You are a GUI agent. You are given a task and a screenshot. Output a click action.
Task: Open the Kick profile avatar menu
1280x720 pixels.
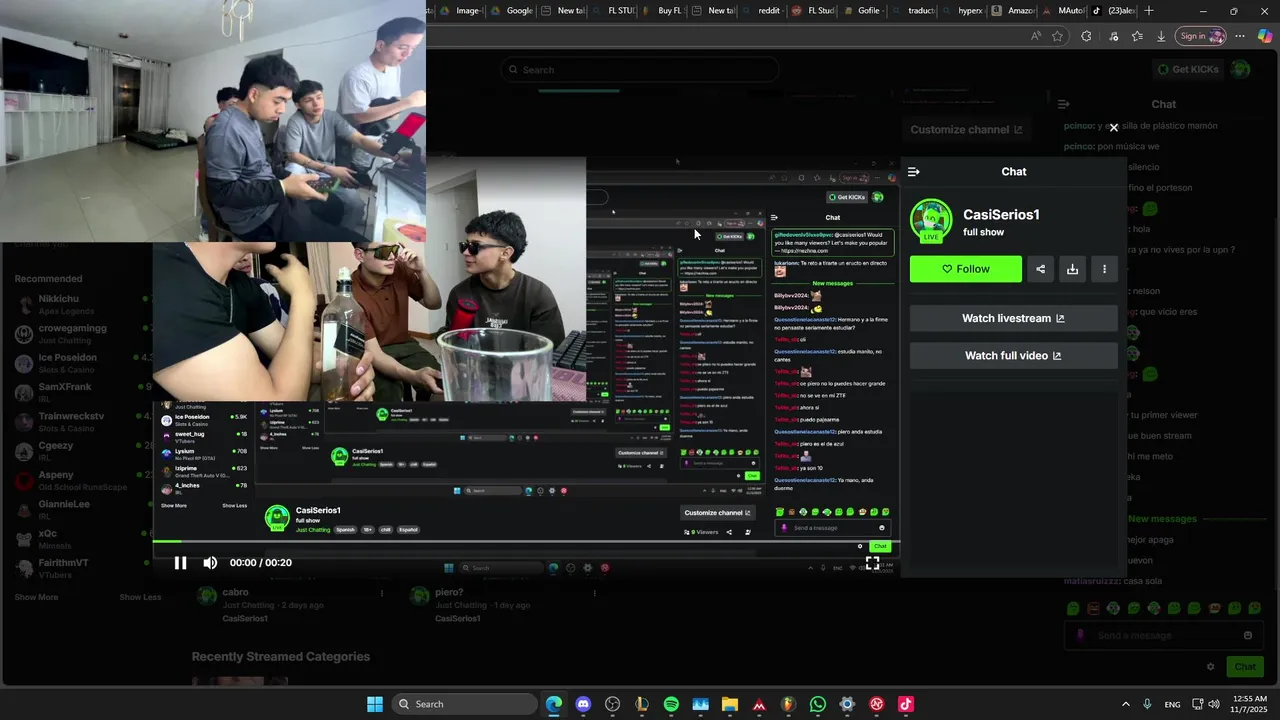coord(1241,69)
